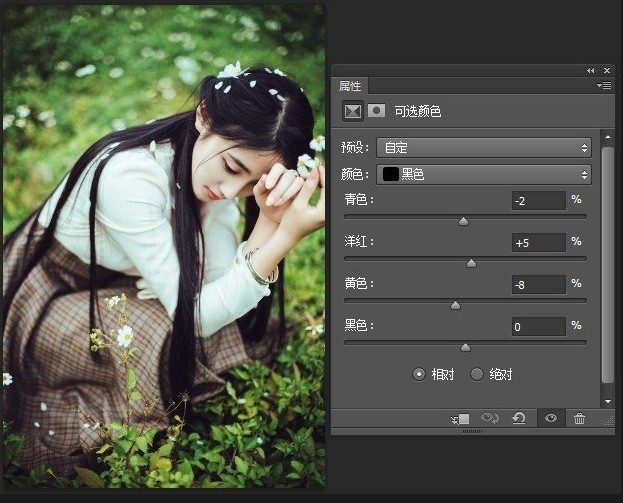Image resolution: width=623 pixels, height=503 pixels.
Task: Click the 黄色 value field
Action: tap(538, 285)
